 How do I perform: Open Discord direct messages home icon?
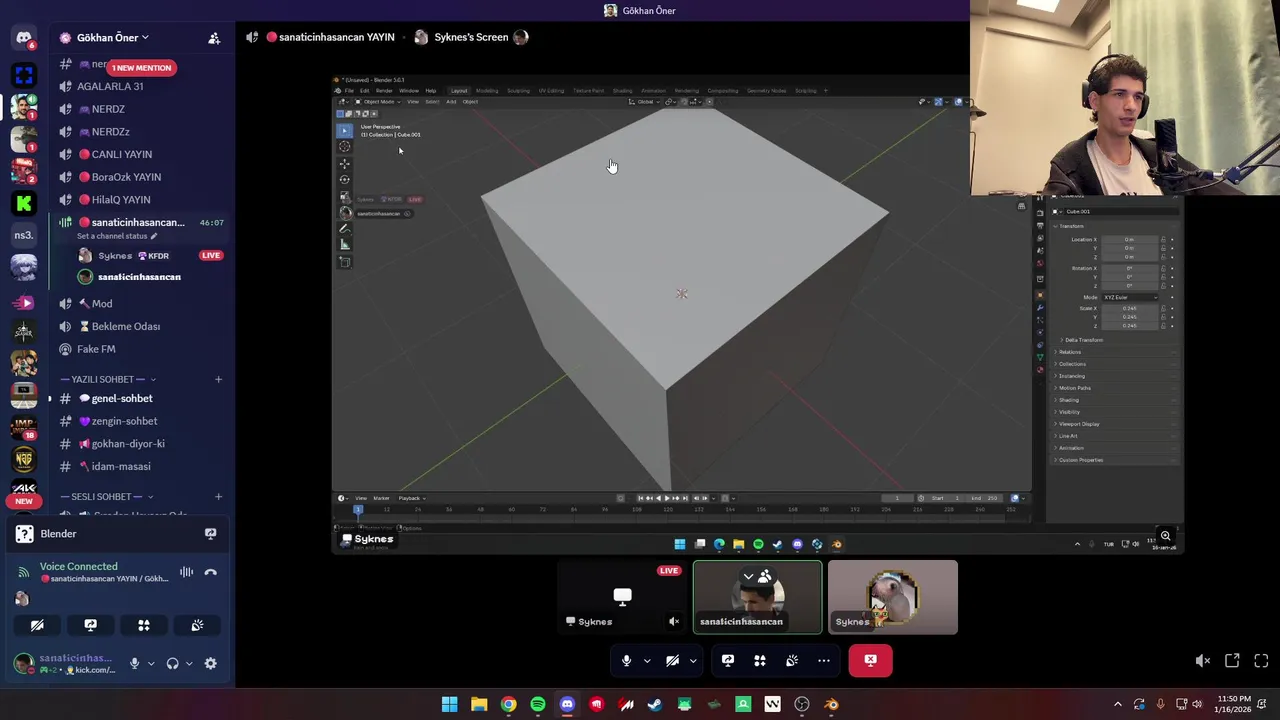coord(24,38)
